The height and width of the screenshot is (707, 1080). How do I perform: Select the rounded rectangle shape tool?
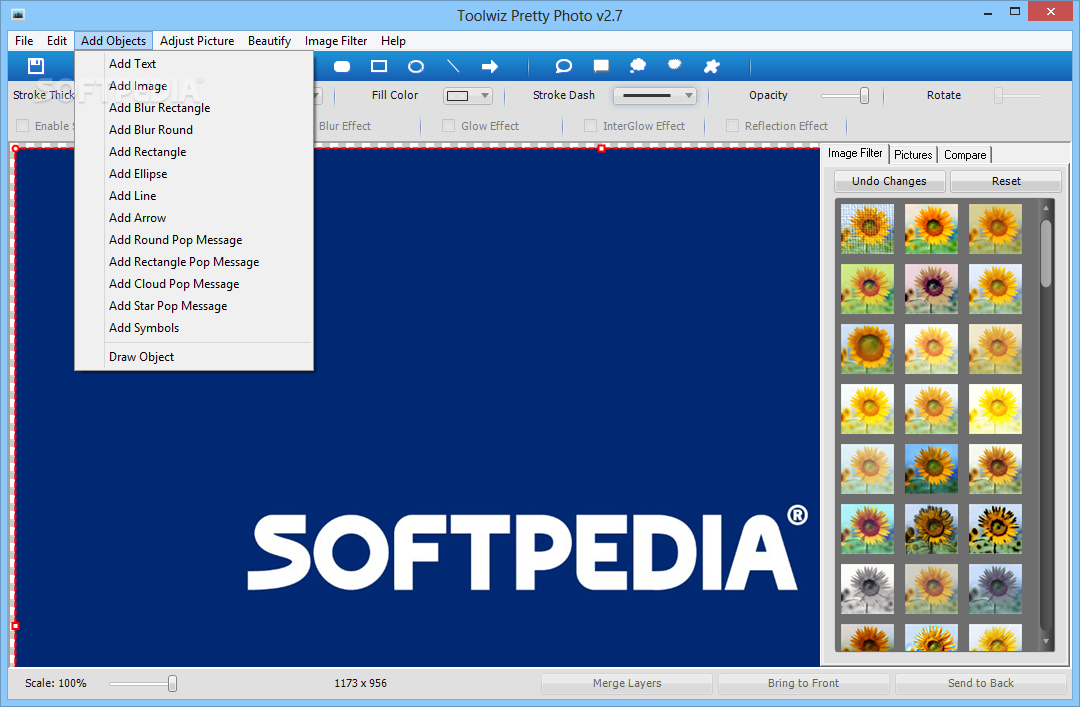pos(342,66)
